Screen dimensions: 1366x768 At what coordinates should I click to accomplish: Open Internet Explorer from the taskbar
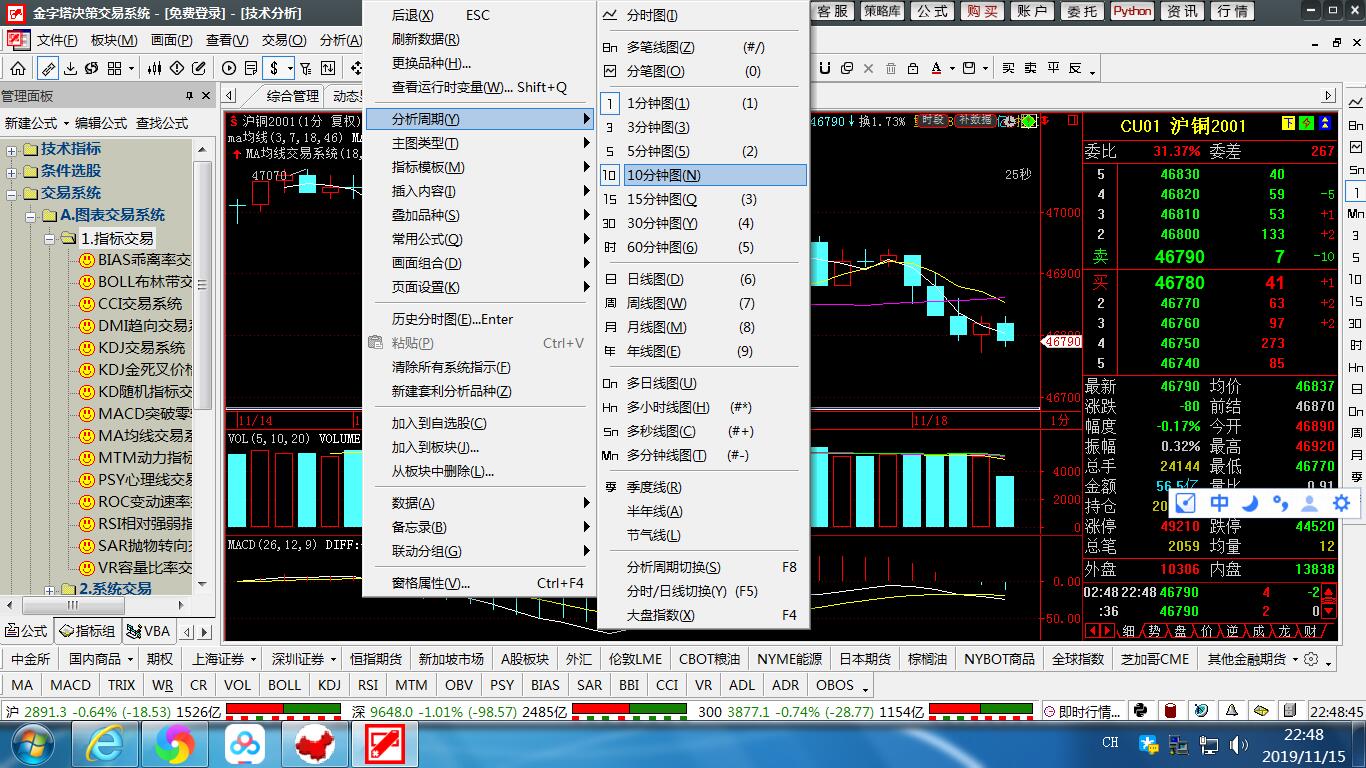point(104,744)
